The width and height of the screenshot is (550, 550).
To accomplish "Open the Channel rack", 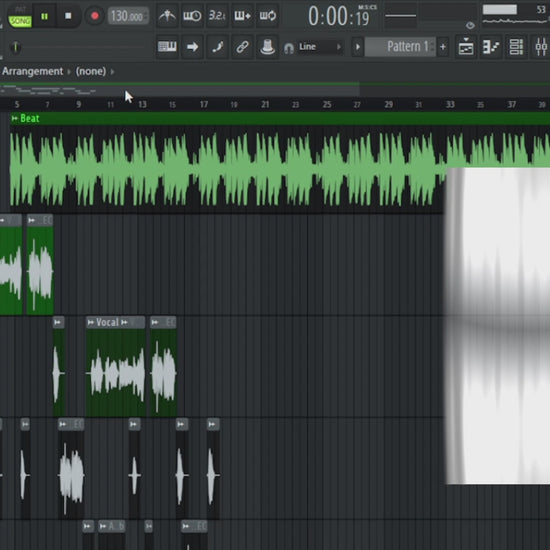I will click(x=516, y=47).
